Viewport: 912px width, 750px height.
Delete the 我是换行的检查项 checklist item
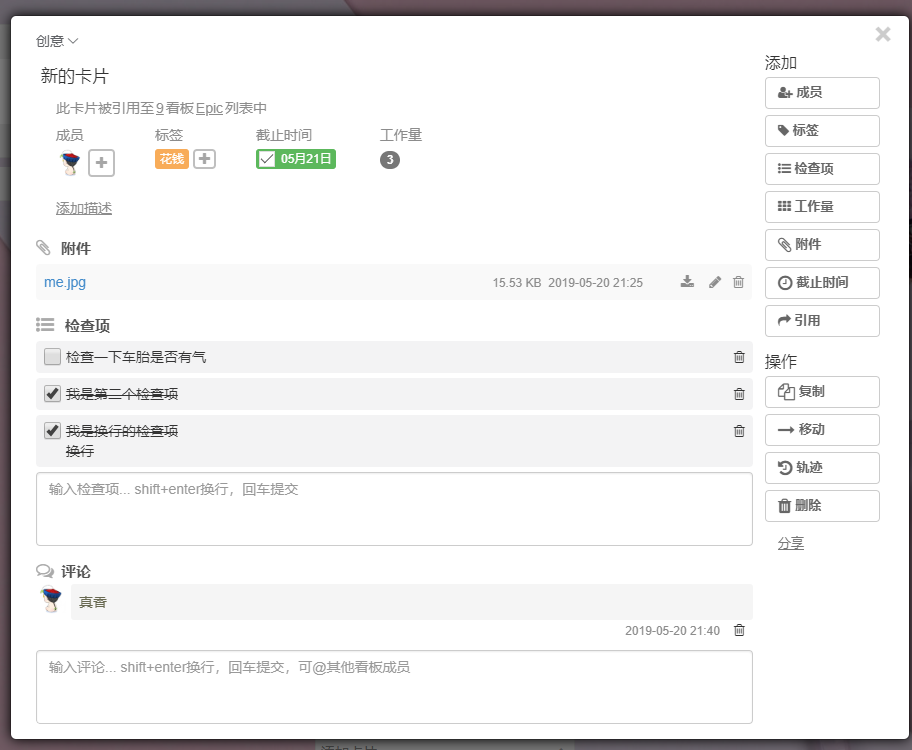739,431
